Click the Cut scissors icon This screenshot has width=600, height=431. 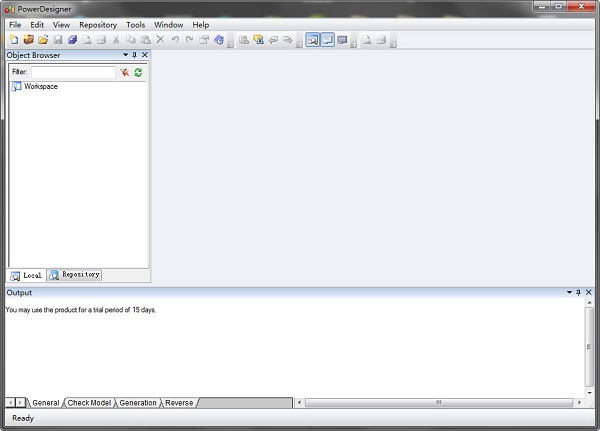[x=116, y=39]
